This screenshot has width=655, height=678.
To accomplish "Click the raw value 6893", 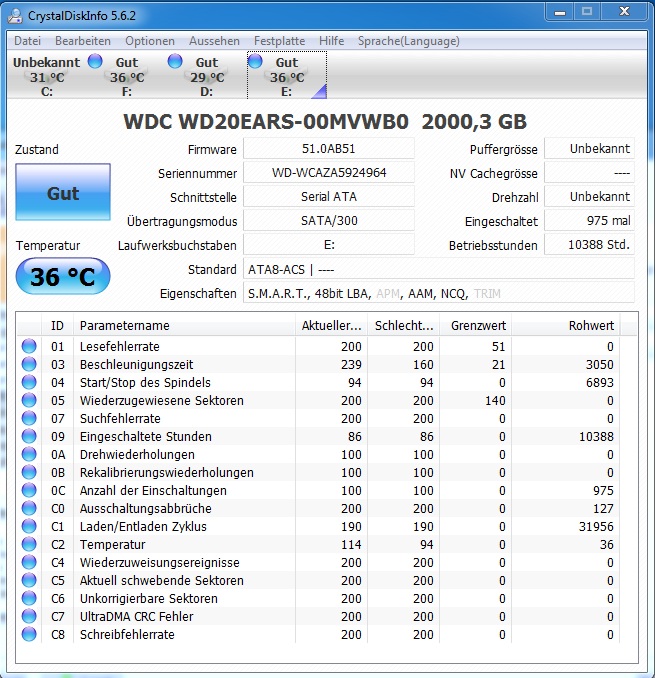I will pyautogui.click(x=600, y=382).
